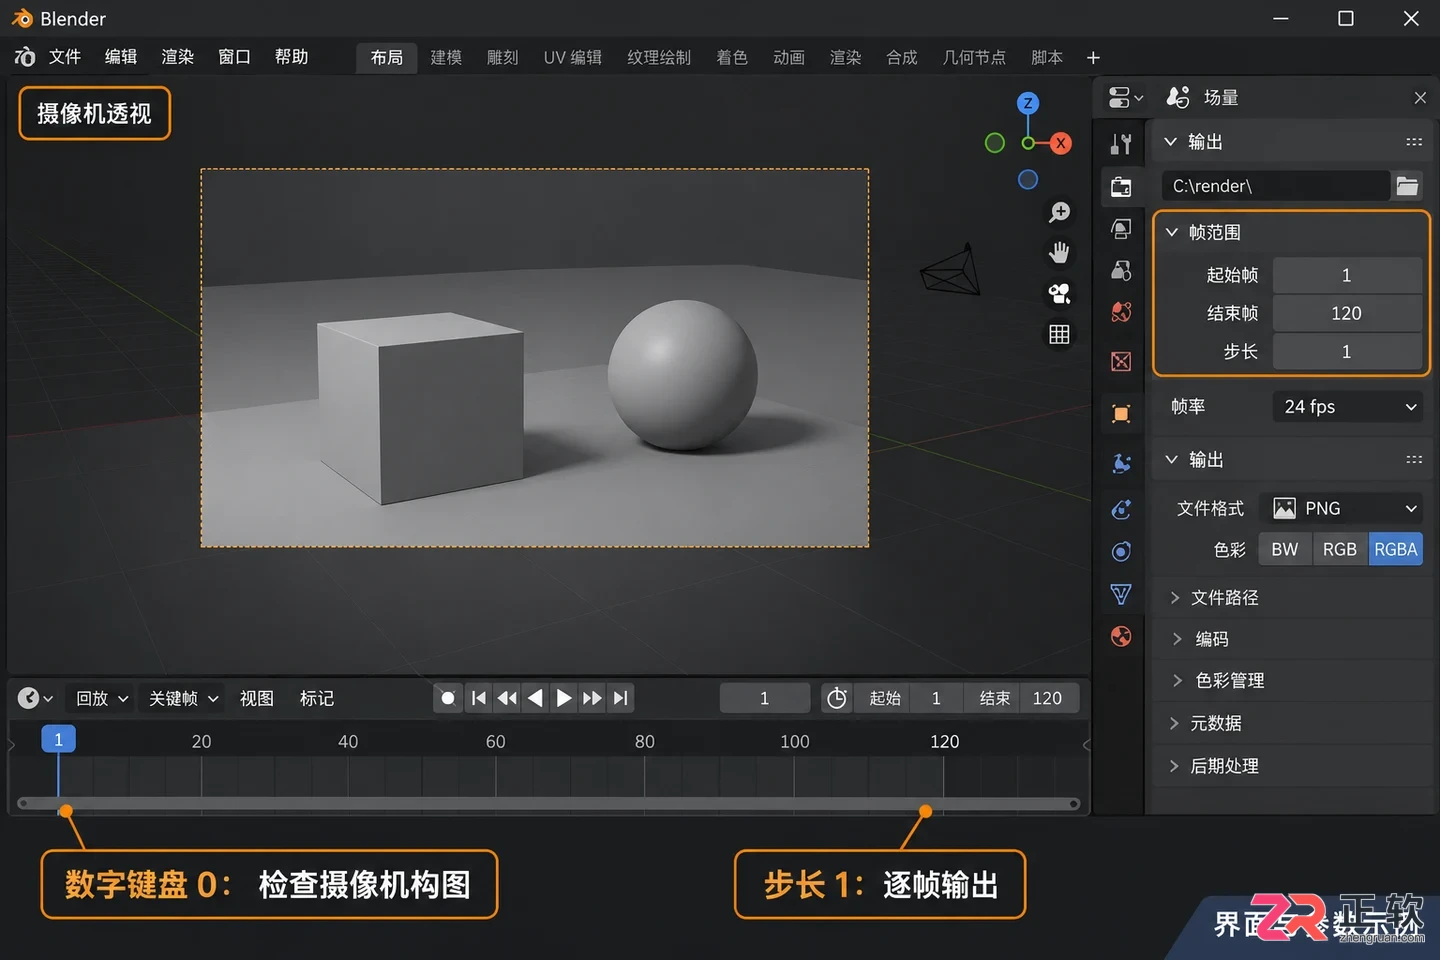1440x960 pixels.
Task: Open the View Layer properties tab icon
Action: pos(1121,229)
